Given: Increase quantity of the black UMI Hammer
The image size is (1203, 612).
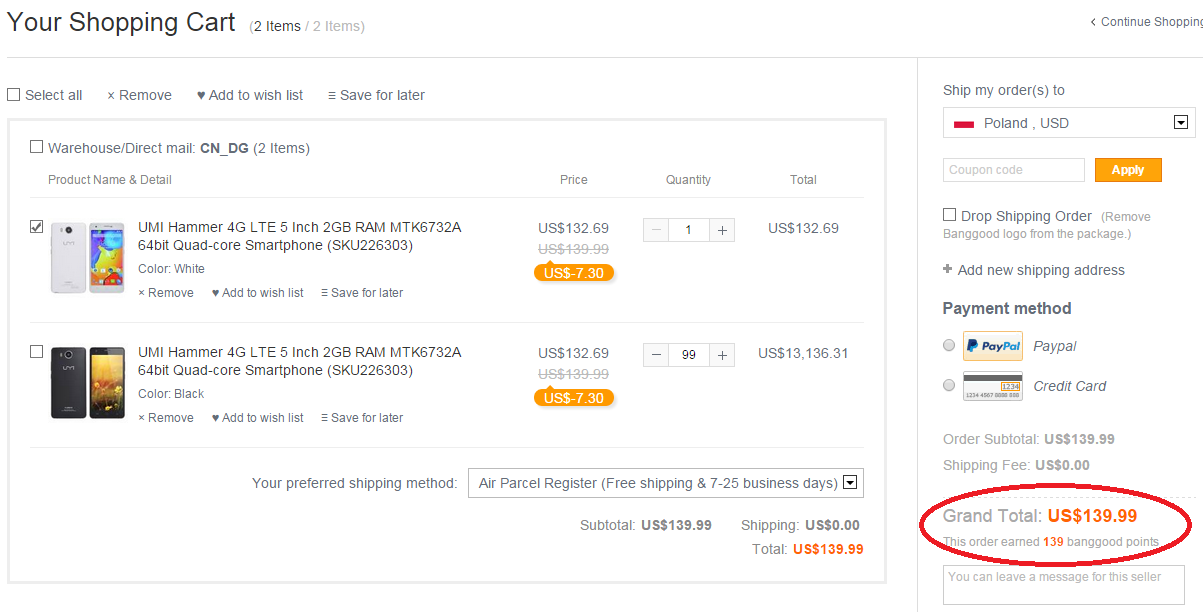Looking at the screenshot, I should point(723,355).
